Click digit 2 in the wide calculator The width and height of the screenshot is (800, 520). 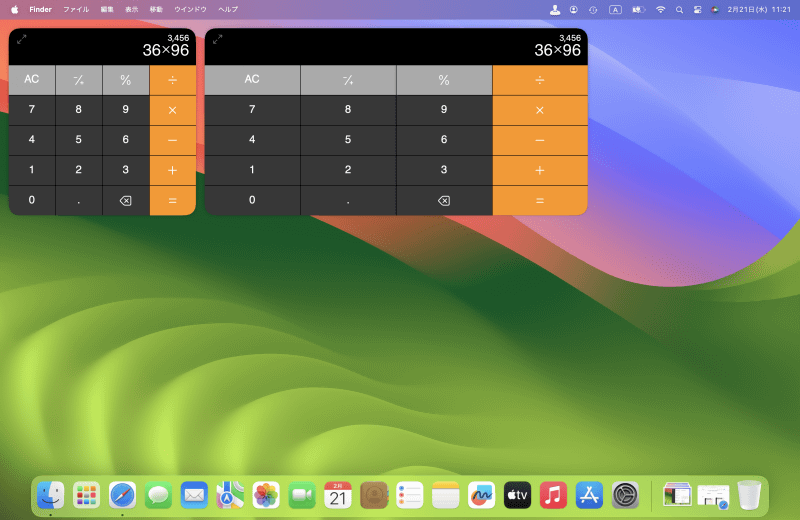click(x=348, y=170)
